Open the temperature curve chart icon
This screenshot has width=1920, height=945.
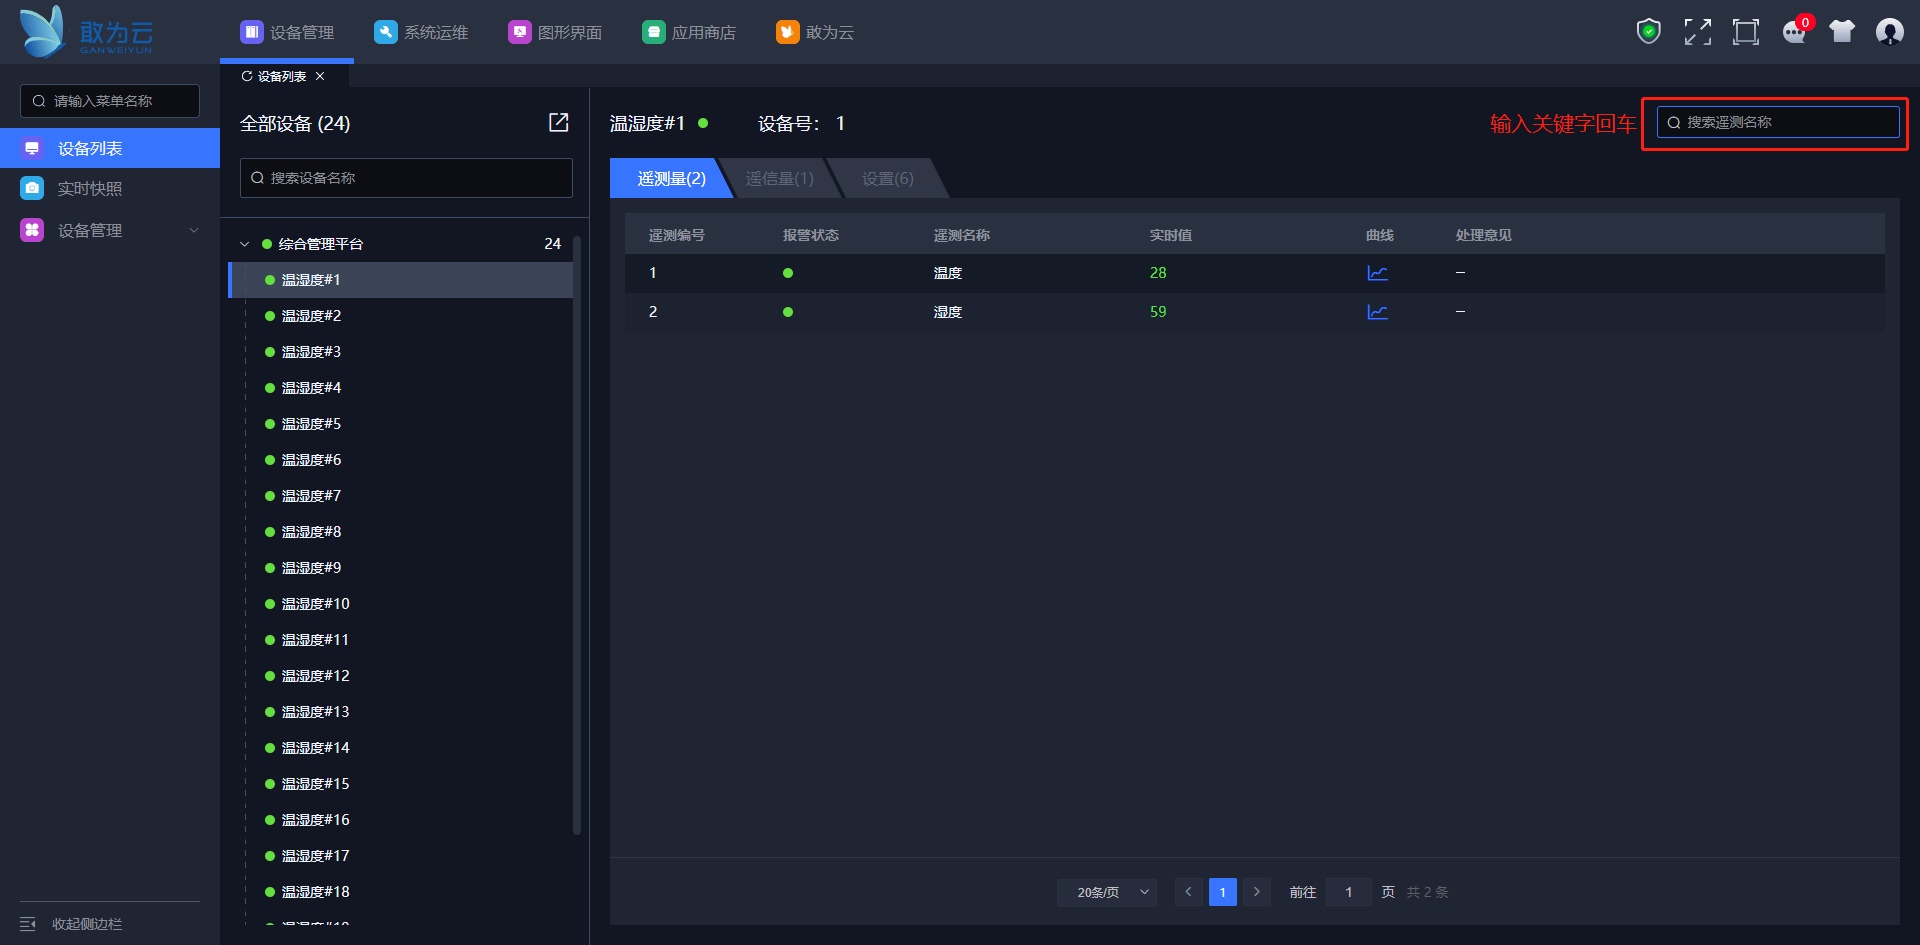pyautogui.click(x=1377, y=273)
